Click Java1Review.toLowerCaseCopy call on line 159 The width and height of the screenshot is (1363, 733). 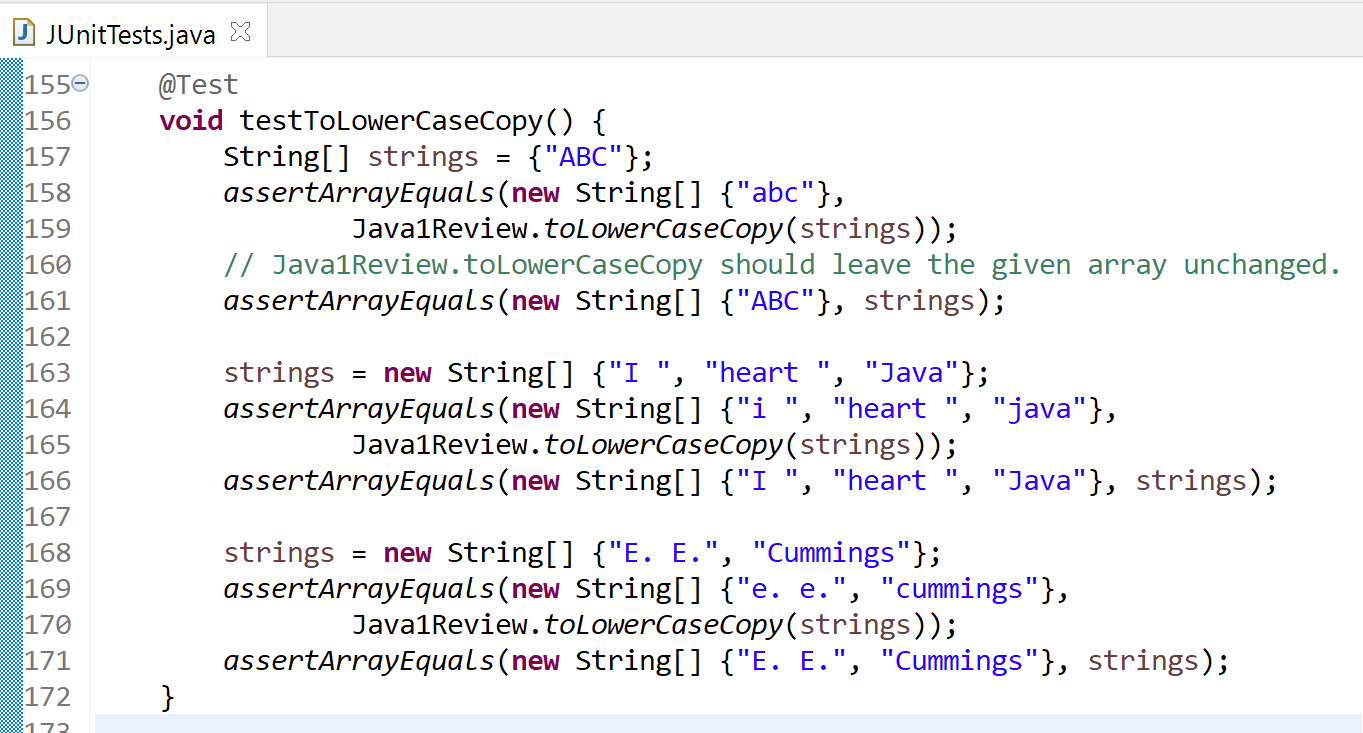tap(565, 228)
